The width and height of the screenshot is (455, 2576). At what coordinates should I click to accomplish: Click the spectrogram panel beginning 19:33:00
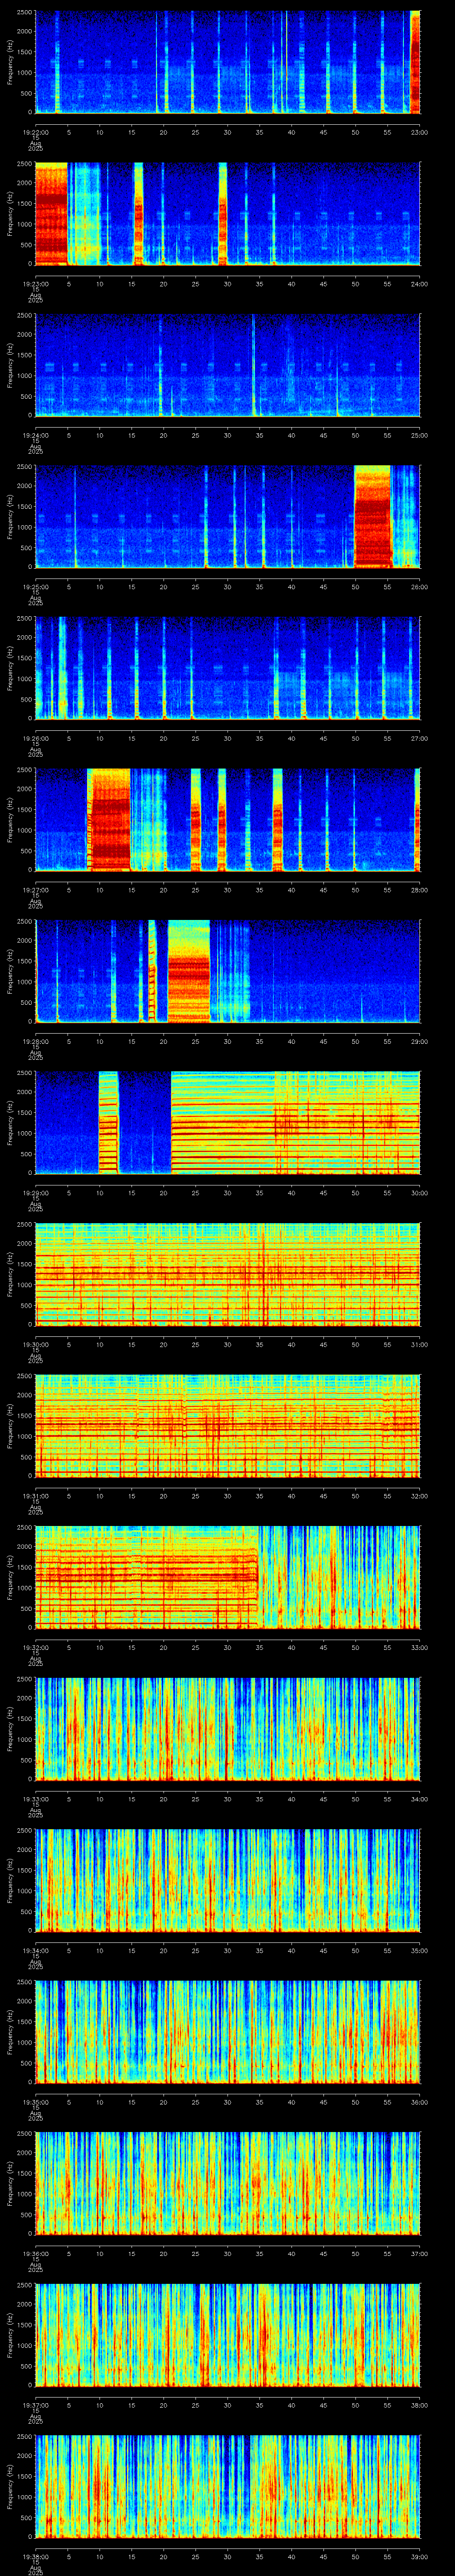[x=227, y=1729]
